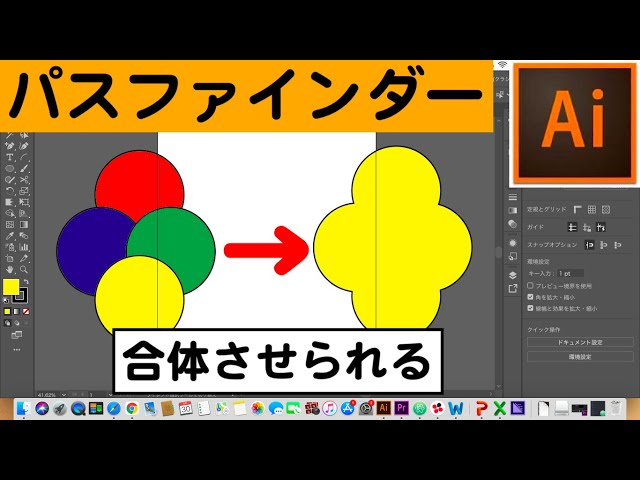Click the キー入力 1 pt field
The width and height of the screenshot is (640, 480).
[x=570, y=273]
